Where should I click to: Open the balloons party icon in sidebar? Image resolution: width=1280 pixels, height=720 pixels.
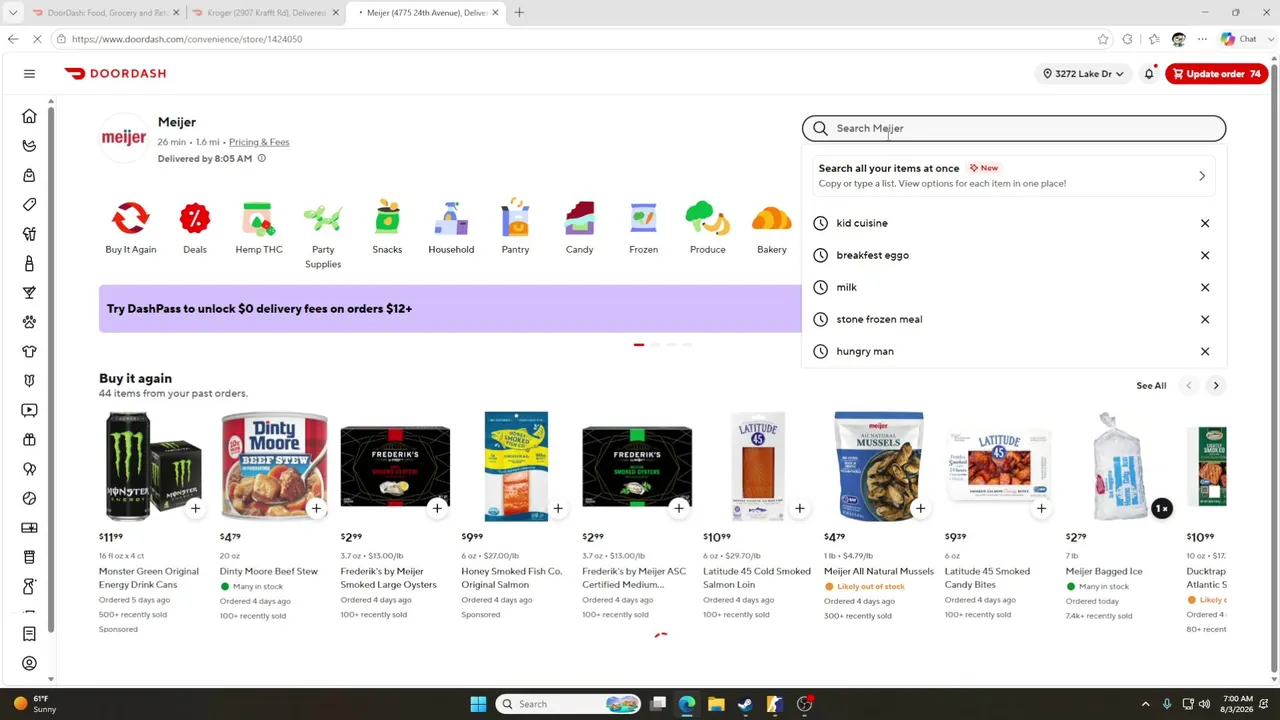[x=29, y=469]
